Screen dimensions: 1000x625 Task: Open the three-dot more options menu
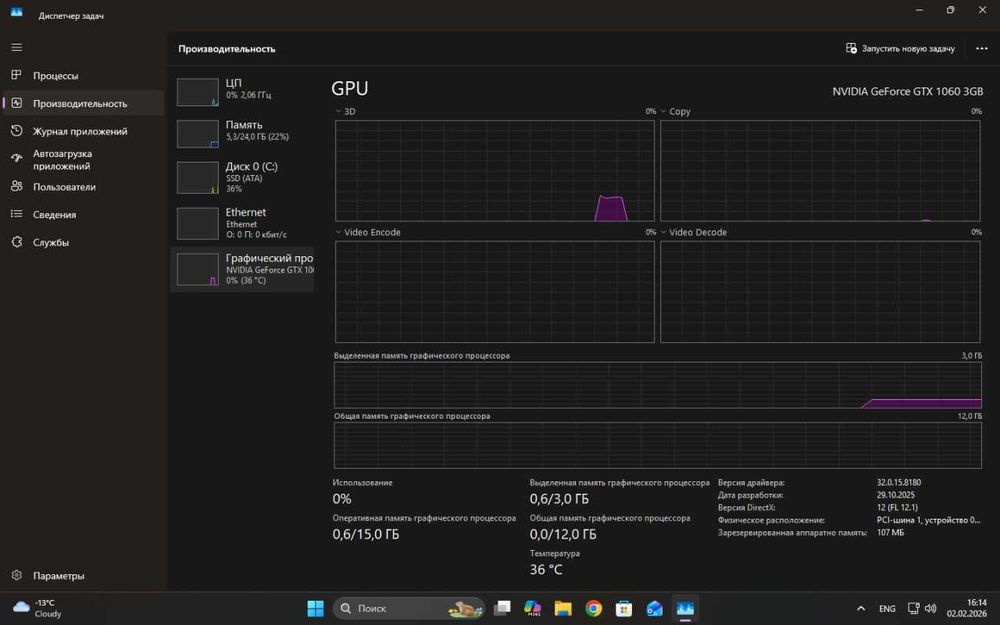[x=982, y=48]
